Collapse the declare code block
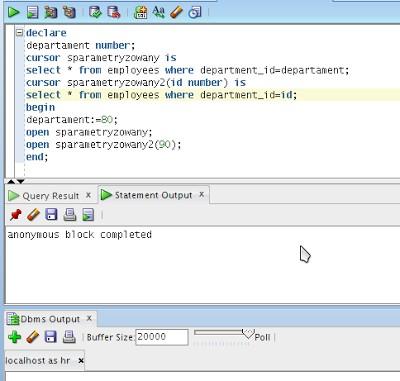This screenshot has width=400, height=381. [20, 32]
